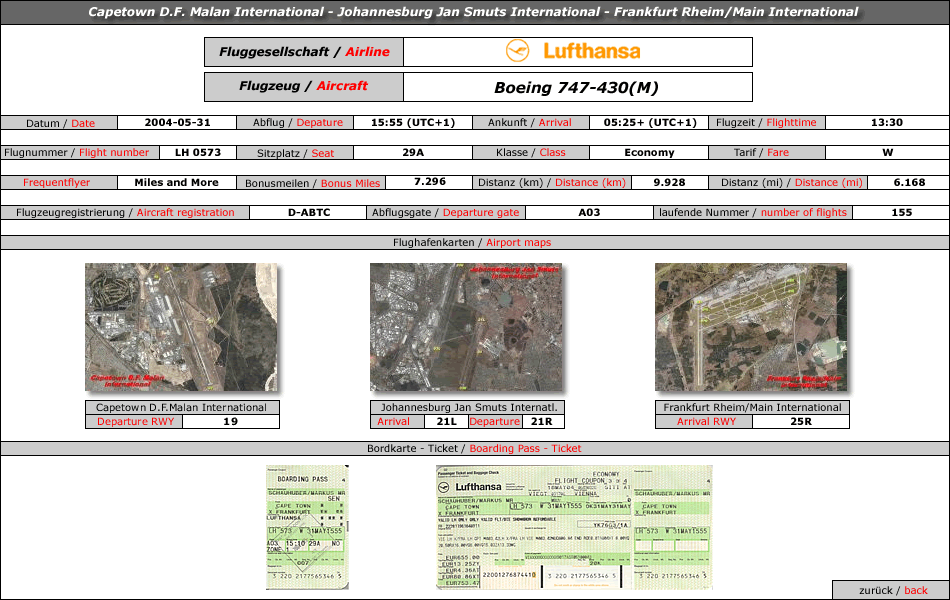
Task: Click the Johannesburg Jan Smuts Internatl. caption
Action: tap(467, 407)
